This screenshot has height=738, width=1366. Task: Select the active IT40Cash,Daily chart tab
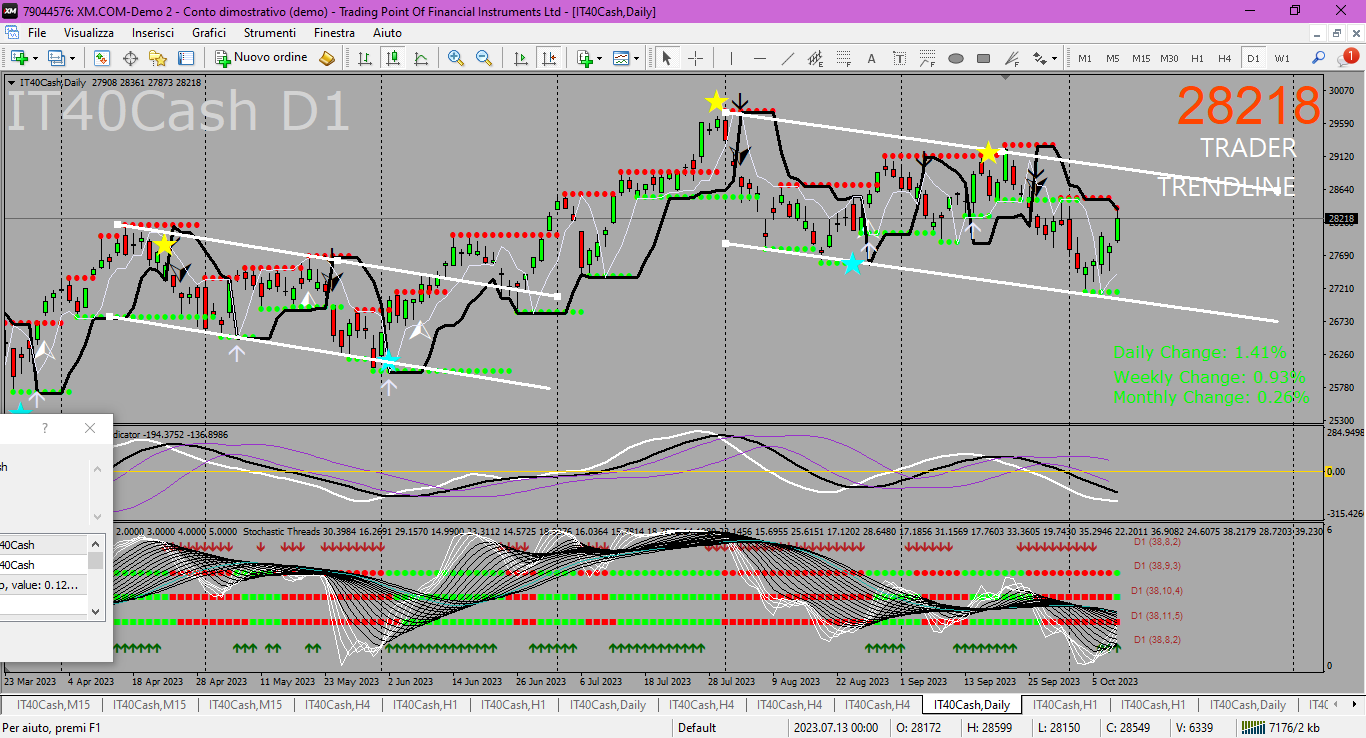972,705
